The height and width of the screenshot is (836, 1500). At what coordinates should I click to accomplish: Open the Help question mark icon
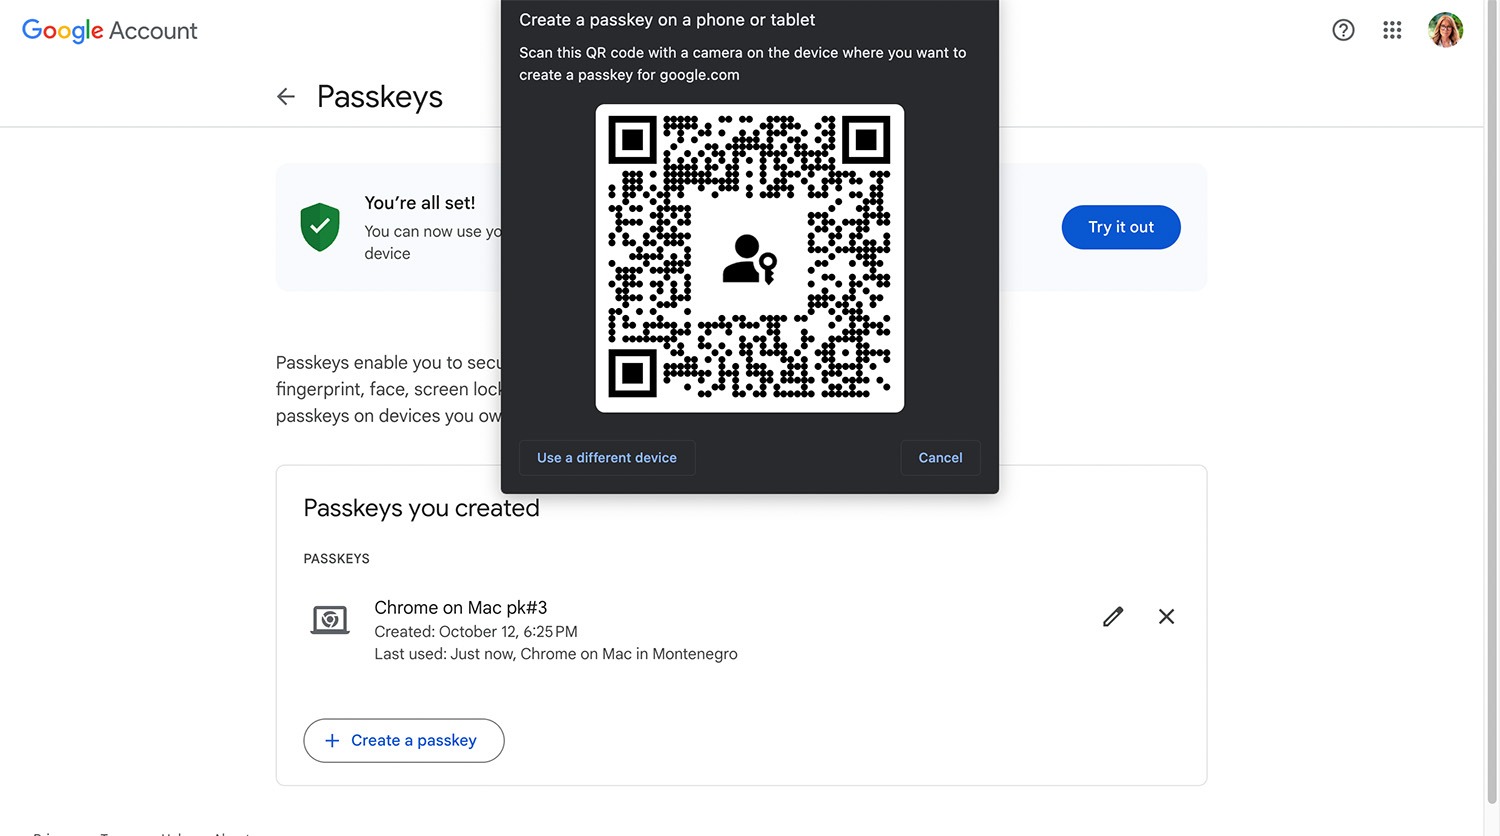(x=1343, y=30)
